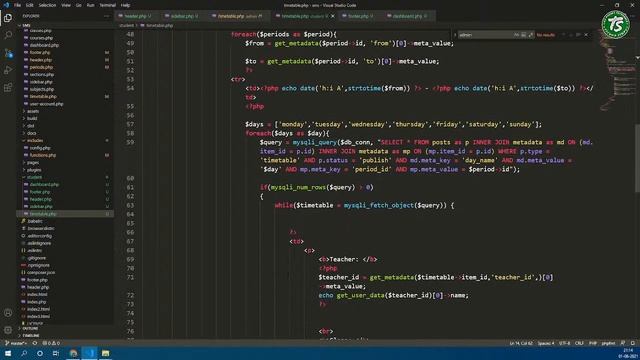This screenshot has width=640, height=360.
Task: Select the PHP language mode in status bar
Action: [593, 343]
